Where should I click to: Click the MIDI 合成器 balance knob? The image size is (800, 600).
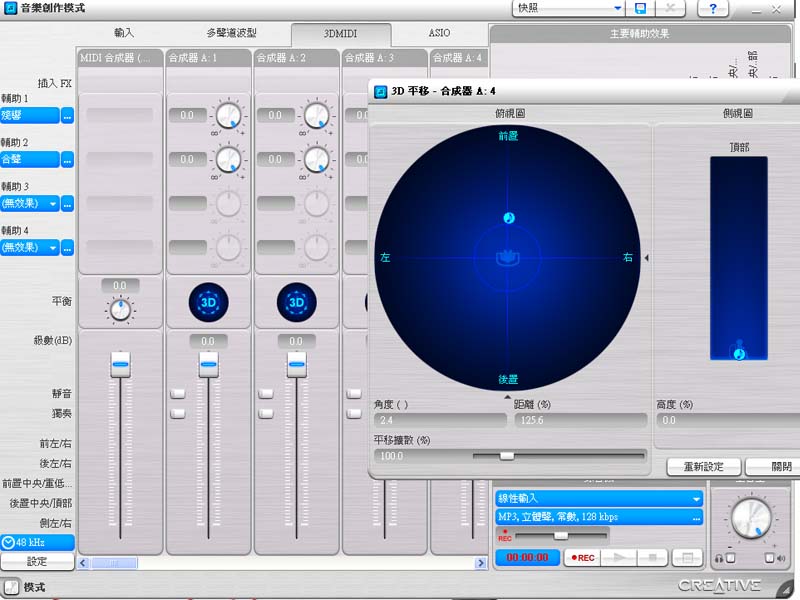point(120,310)
